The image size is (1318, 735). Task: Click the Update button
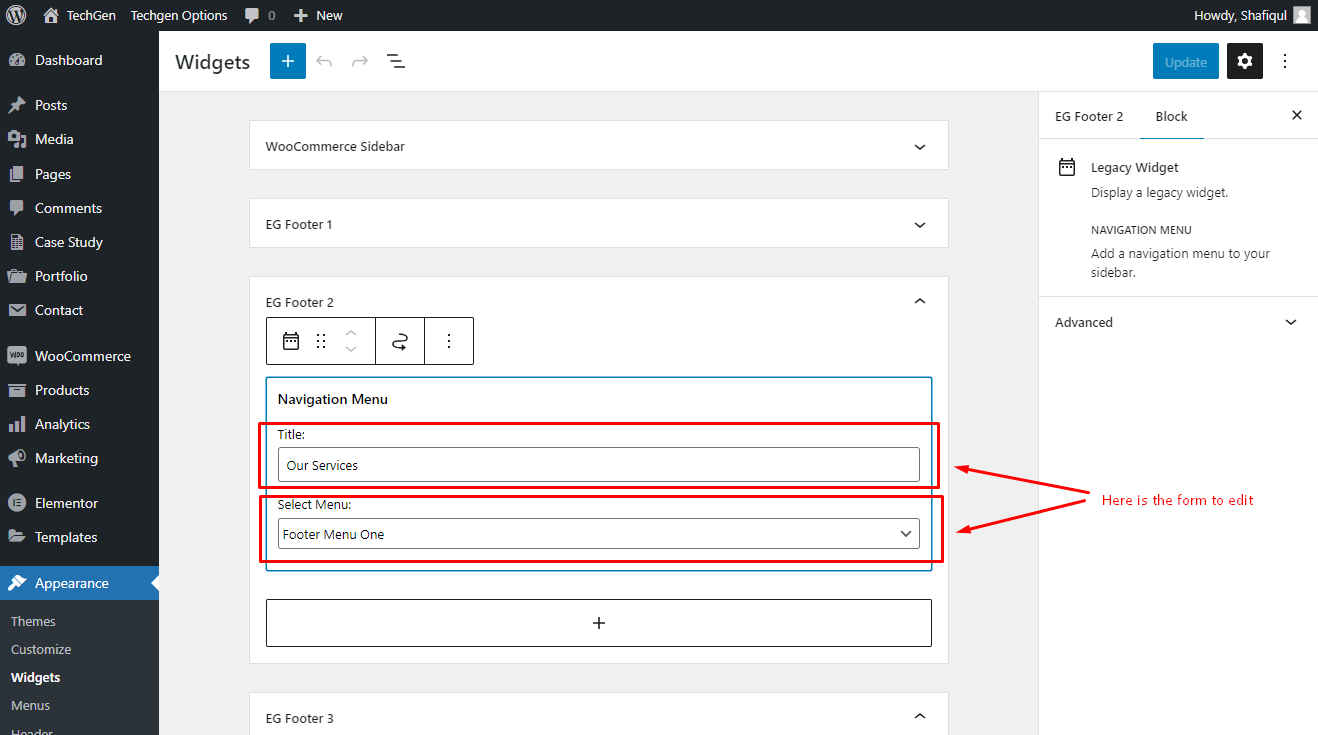point(1186,61)
